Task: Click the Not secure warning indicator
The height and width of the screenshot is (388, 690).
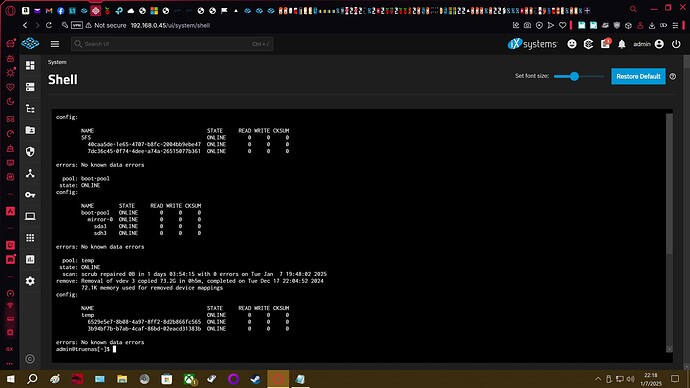Action: click(x=106, y=26)
